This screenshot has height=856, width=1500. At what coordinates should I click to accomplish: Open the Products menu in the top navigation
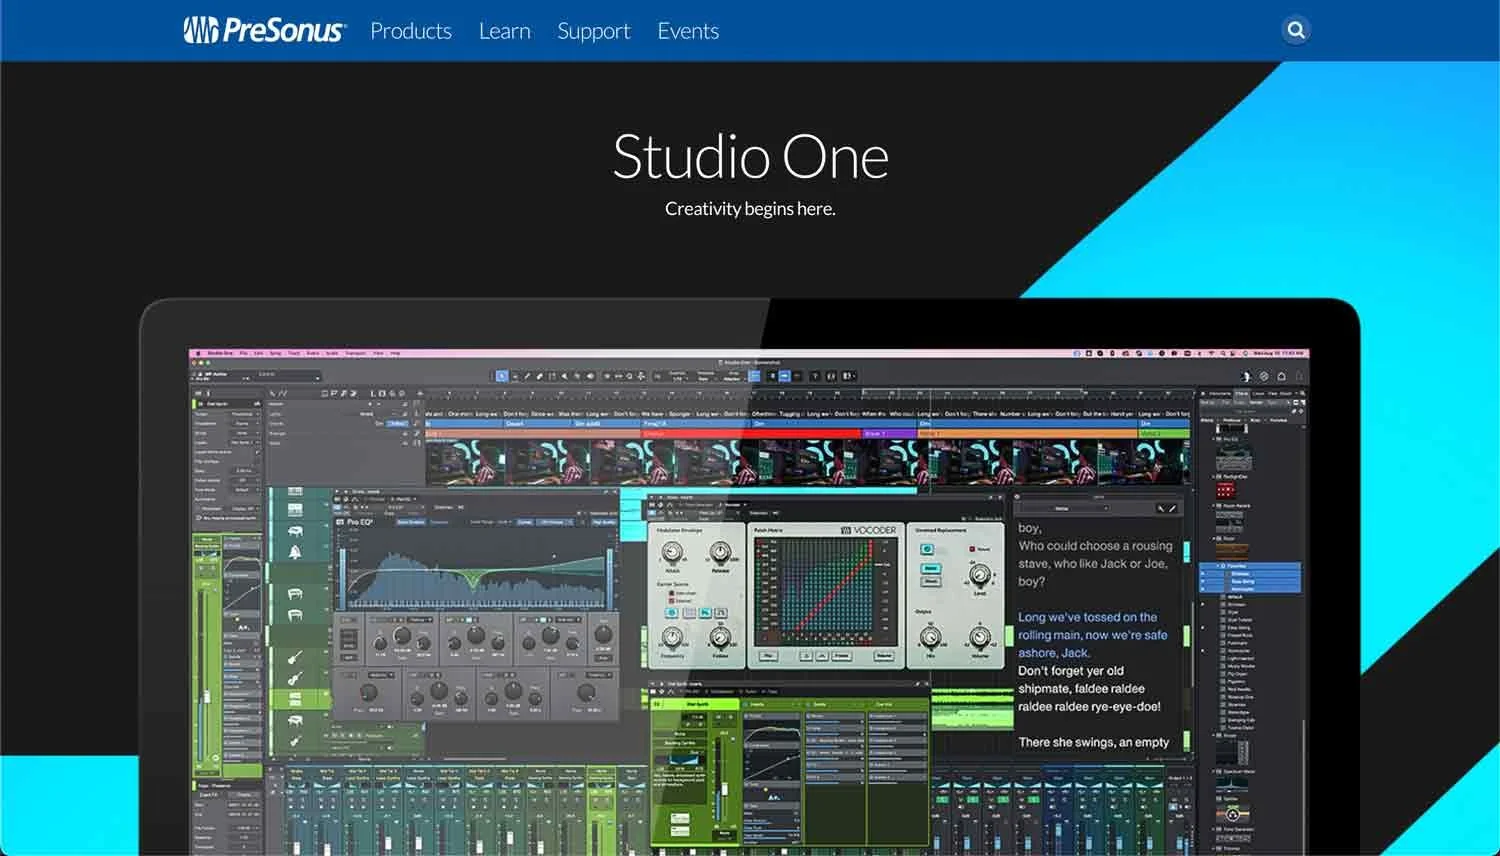pyautogui.click(x=411, y=31)
